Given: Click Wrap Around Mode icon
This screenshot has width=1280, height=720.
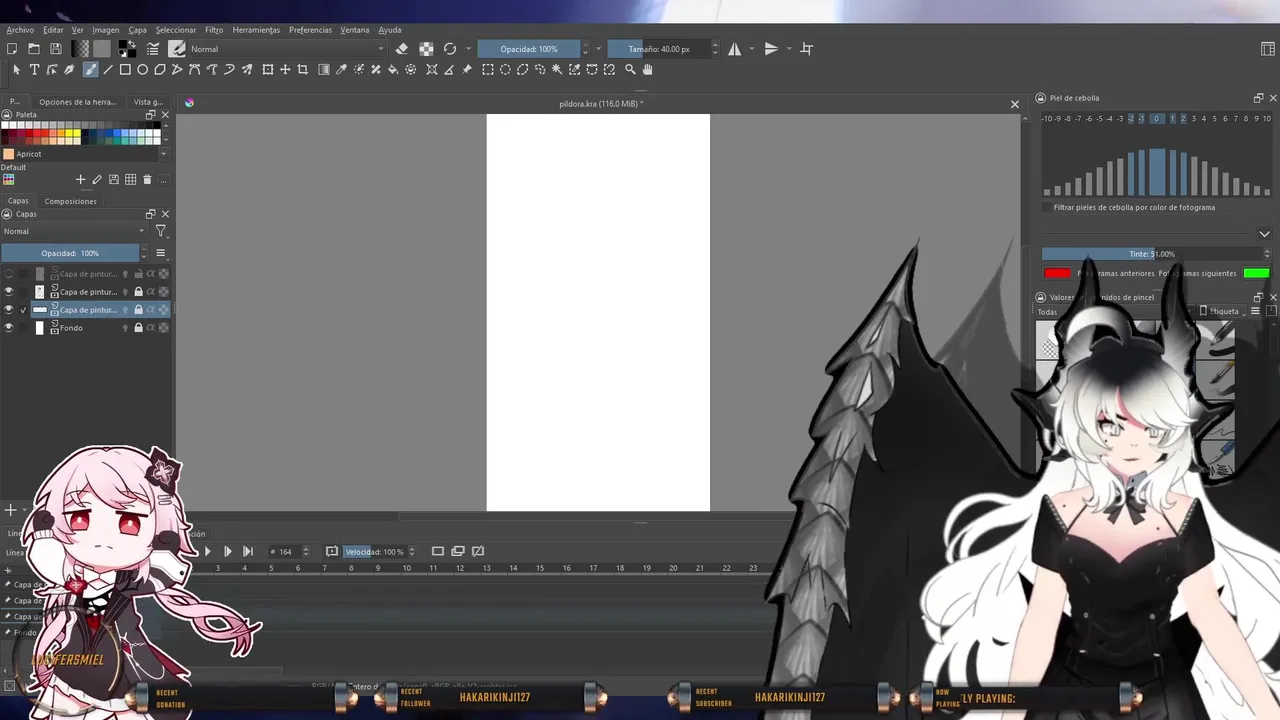Looking at the screenshot, I should [807, 48].
